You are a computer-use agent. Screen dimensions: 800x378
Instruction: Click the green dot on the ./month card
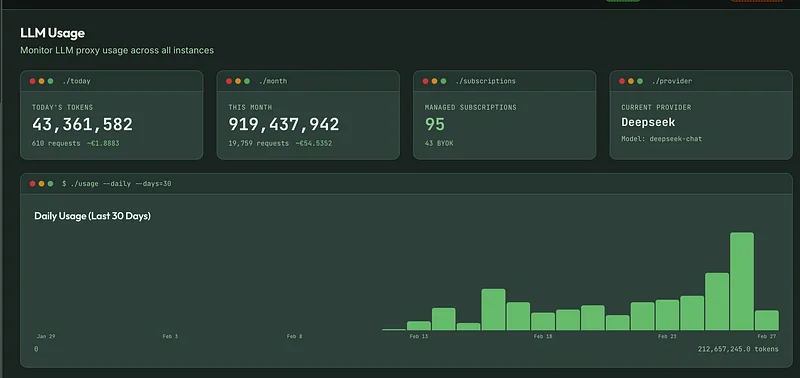tap(247, 81)
